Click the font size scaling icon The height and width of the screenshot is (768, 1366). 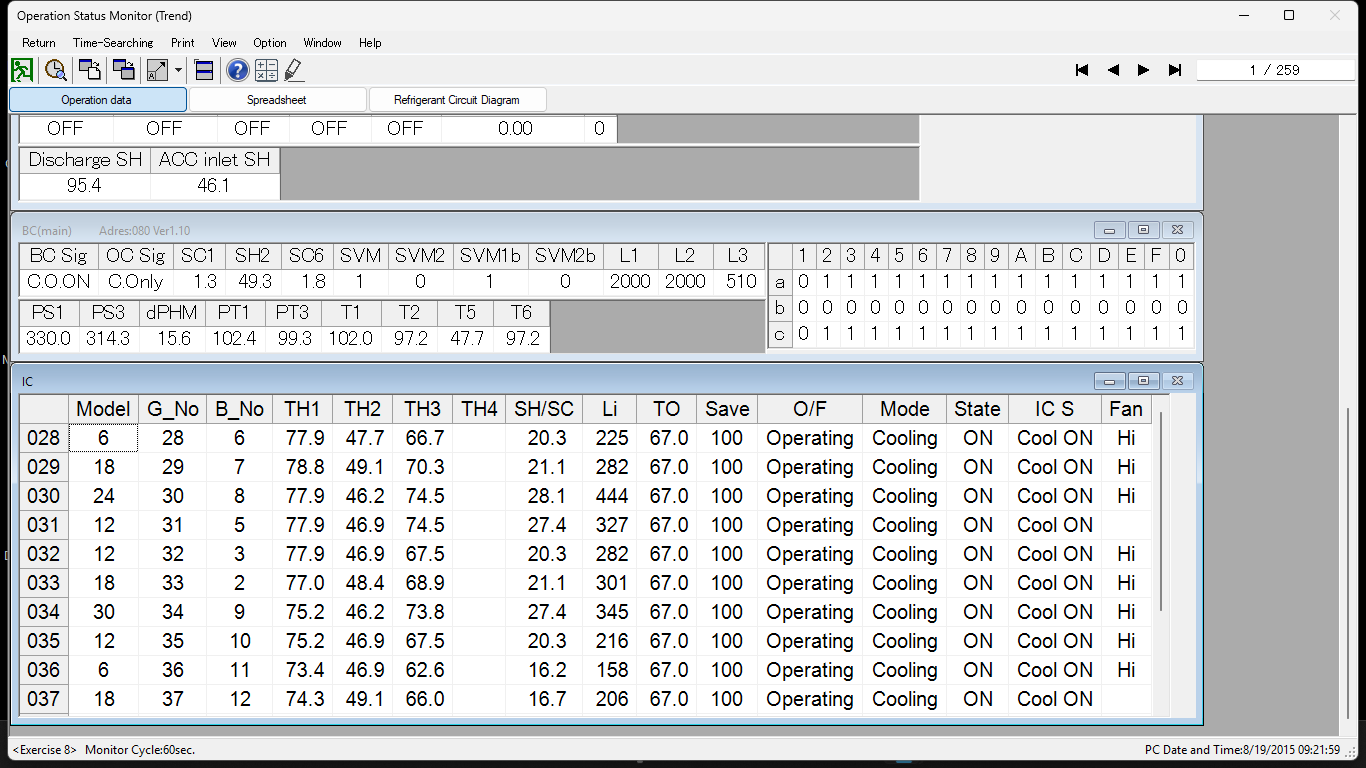click(x=157, y=70)
